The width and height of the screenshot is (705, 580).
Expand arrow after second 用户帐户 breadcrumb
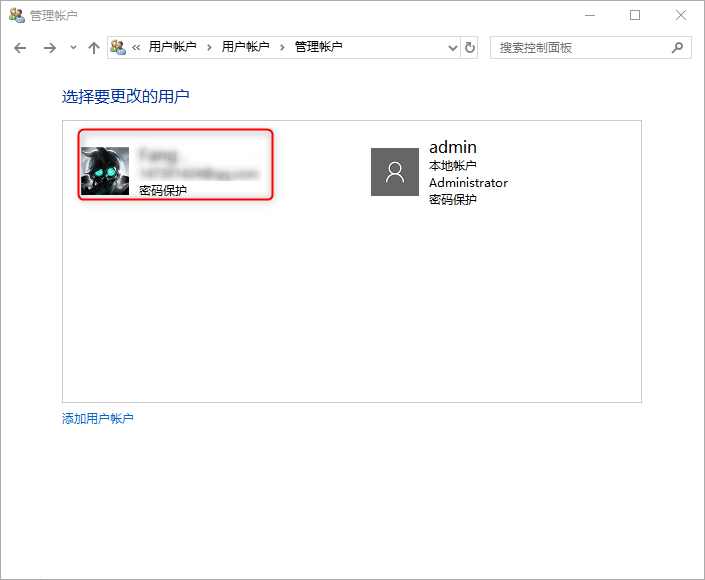[x=282, y=47]
